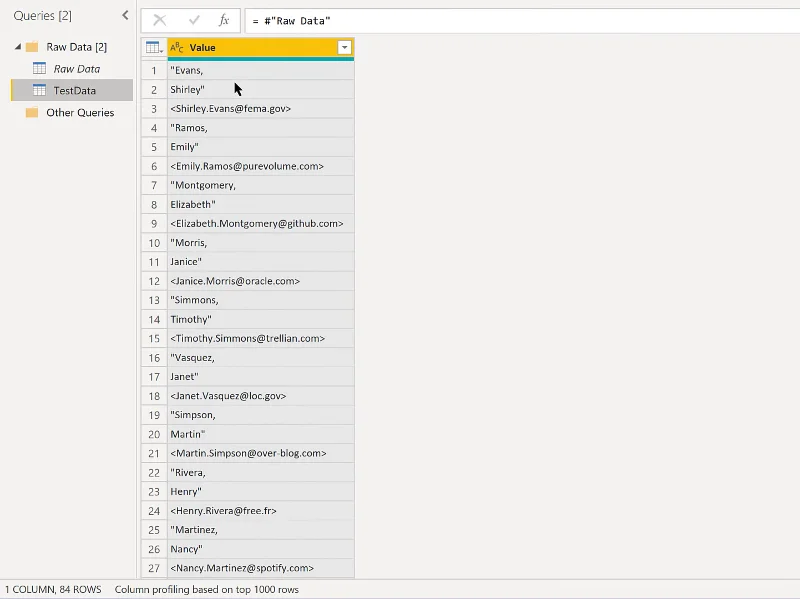Open the table menu icon in header corner
This screenshot has width=800, height=599.
coord(154,48)
